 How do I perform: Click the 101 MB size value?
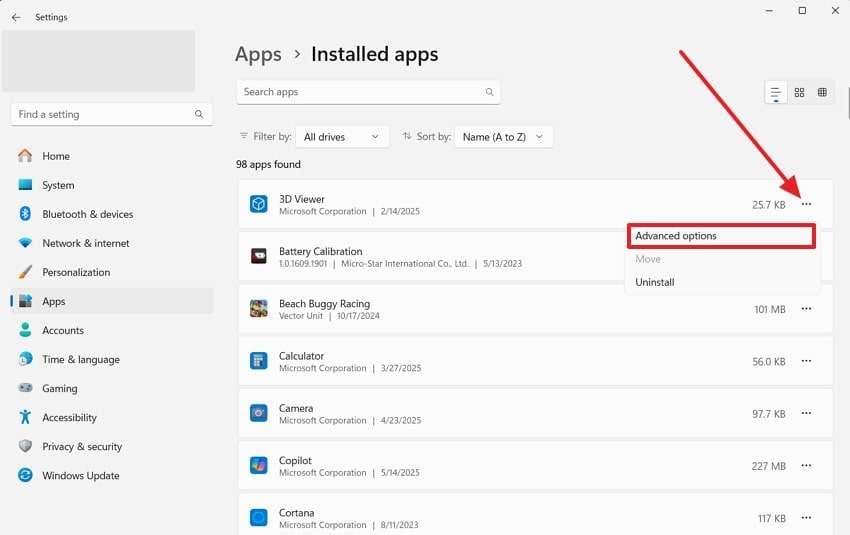770,310
